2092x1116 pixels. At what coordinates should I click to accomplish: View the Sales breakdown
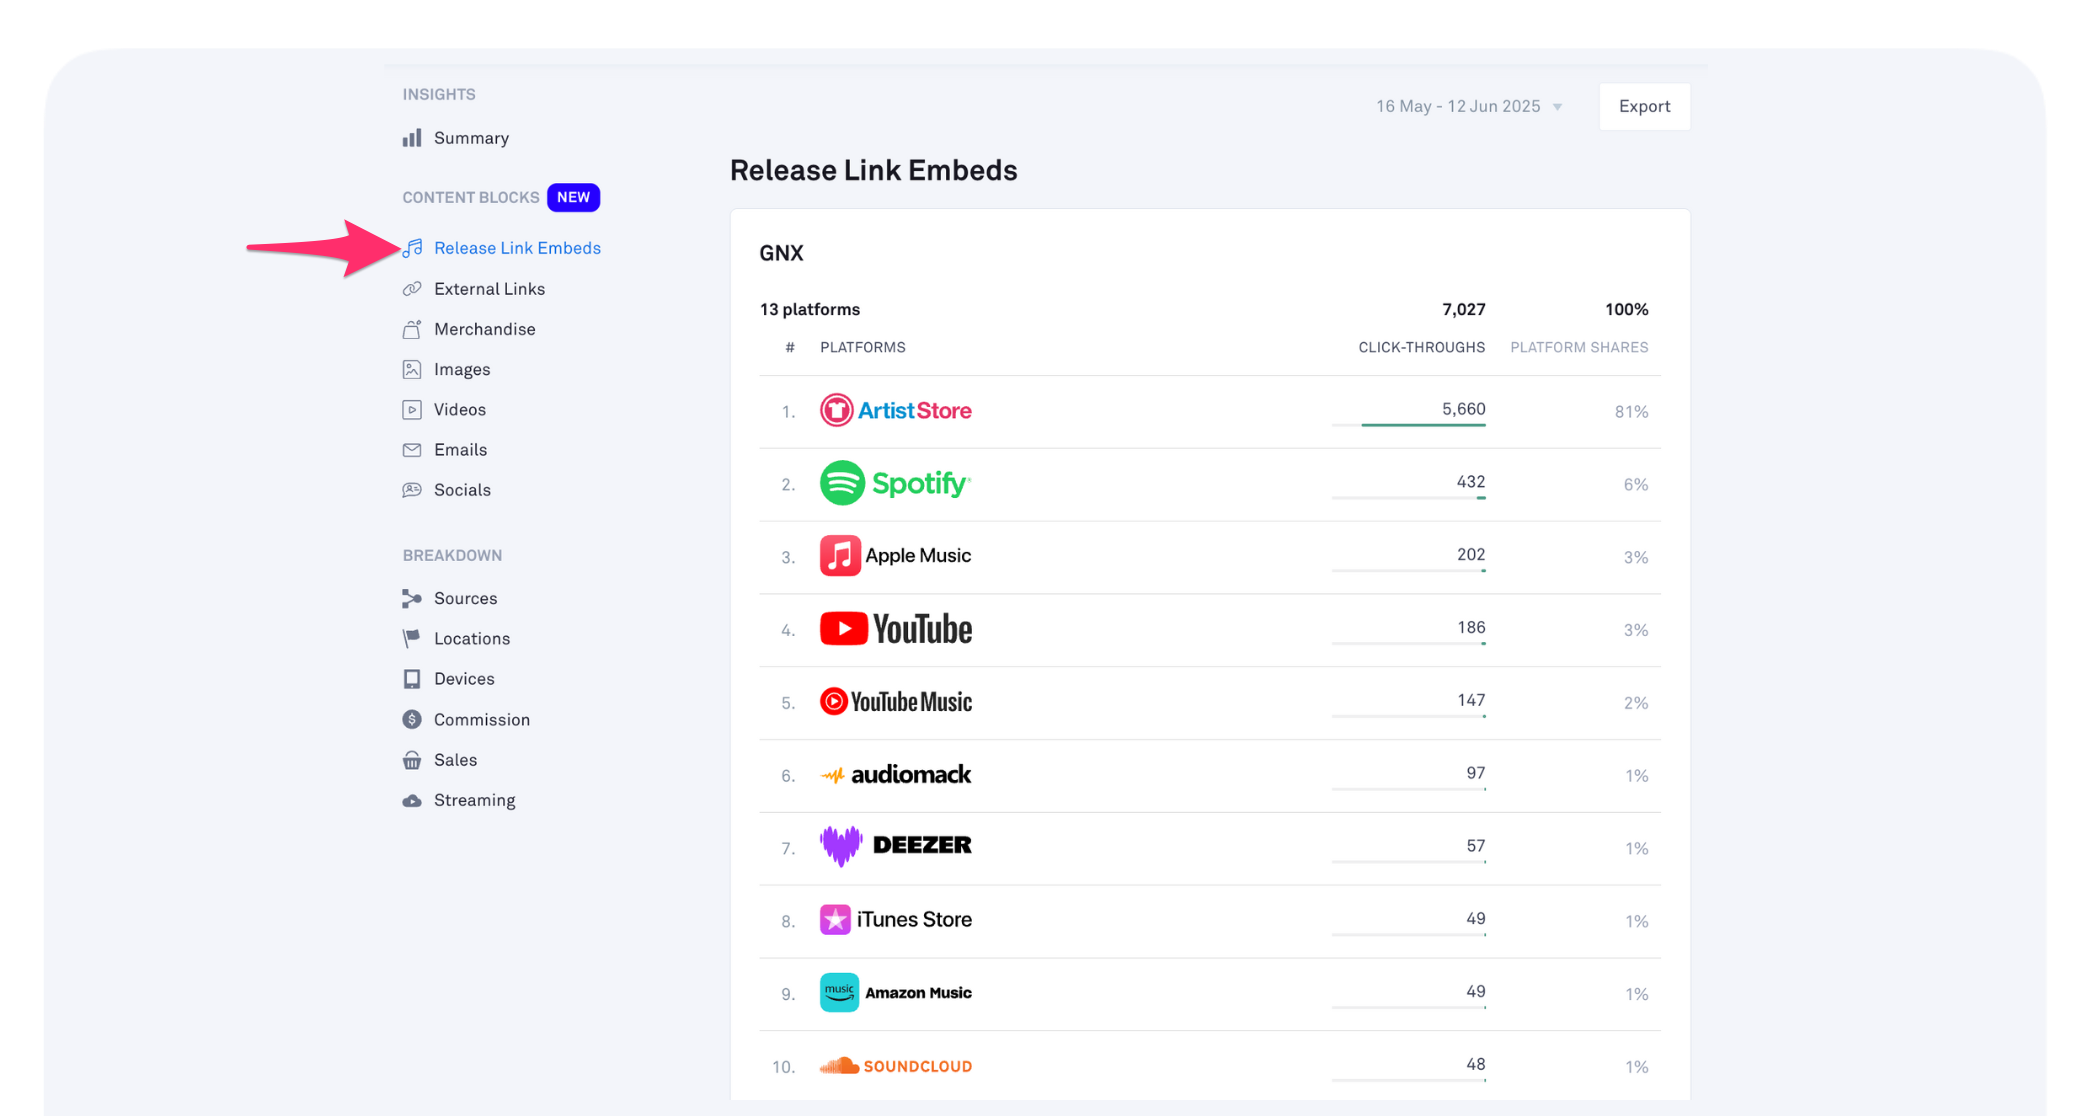[x=455, y=760]
